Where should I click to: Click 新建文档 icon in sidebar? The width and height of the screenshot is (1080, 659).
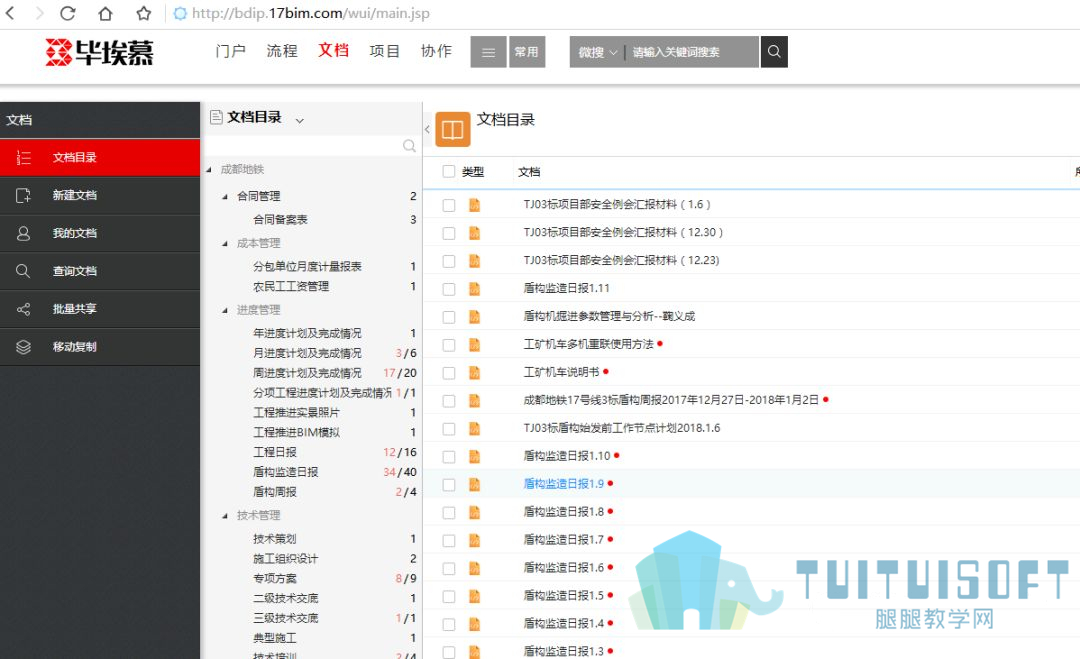click(23, 196)
